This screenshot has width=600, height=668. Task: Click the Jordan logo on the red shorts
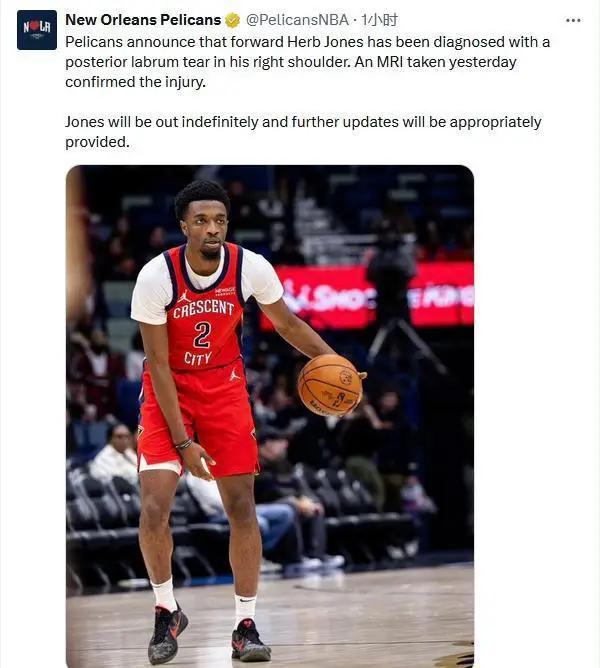point(234,374)
